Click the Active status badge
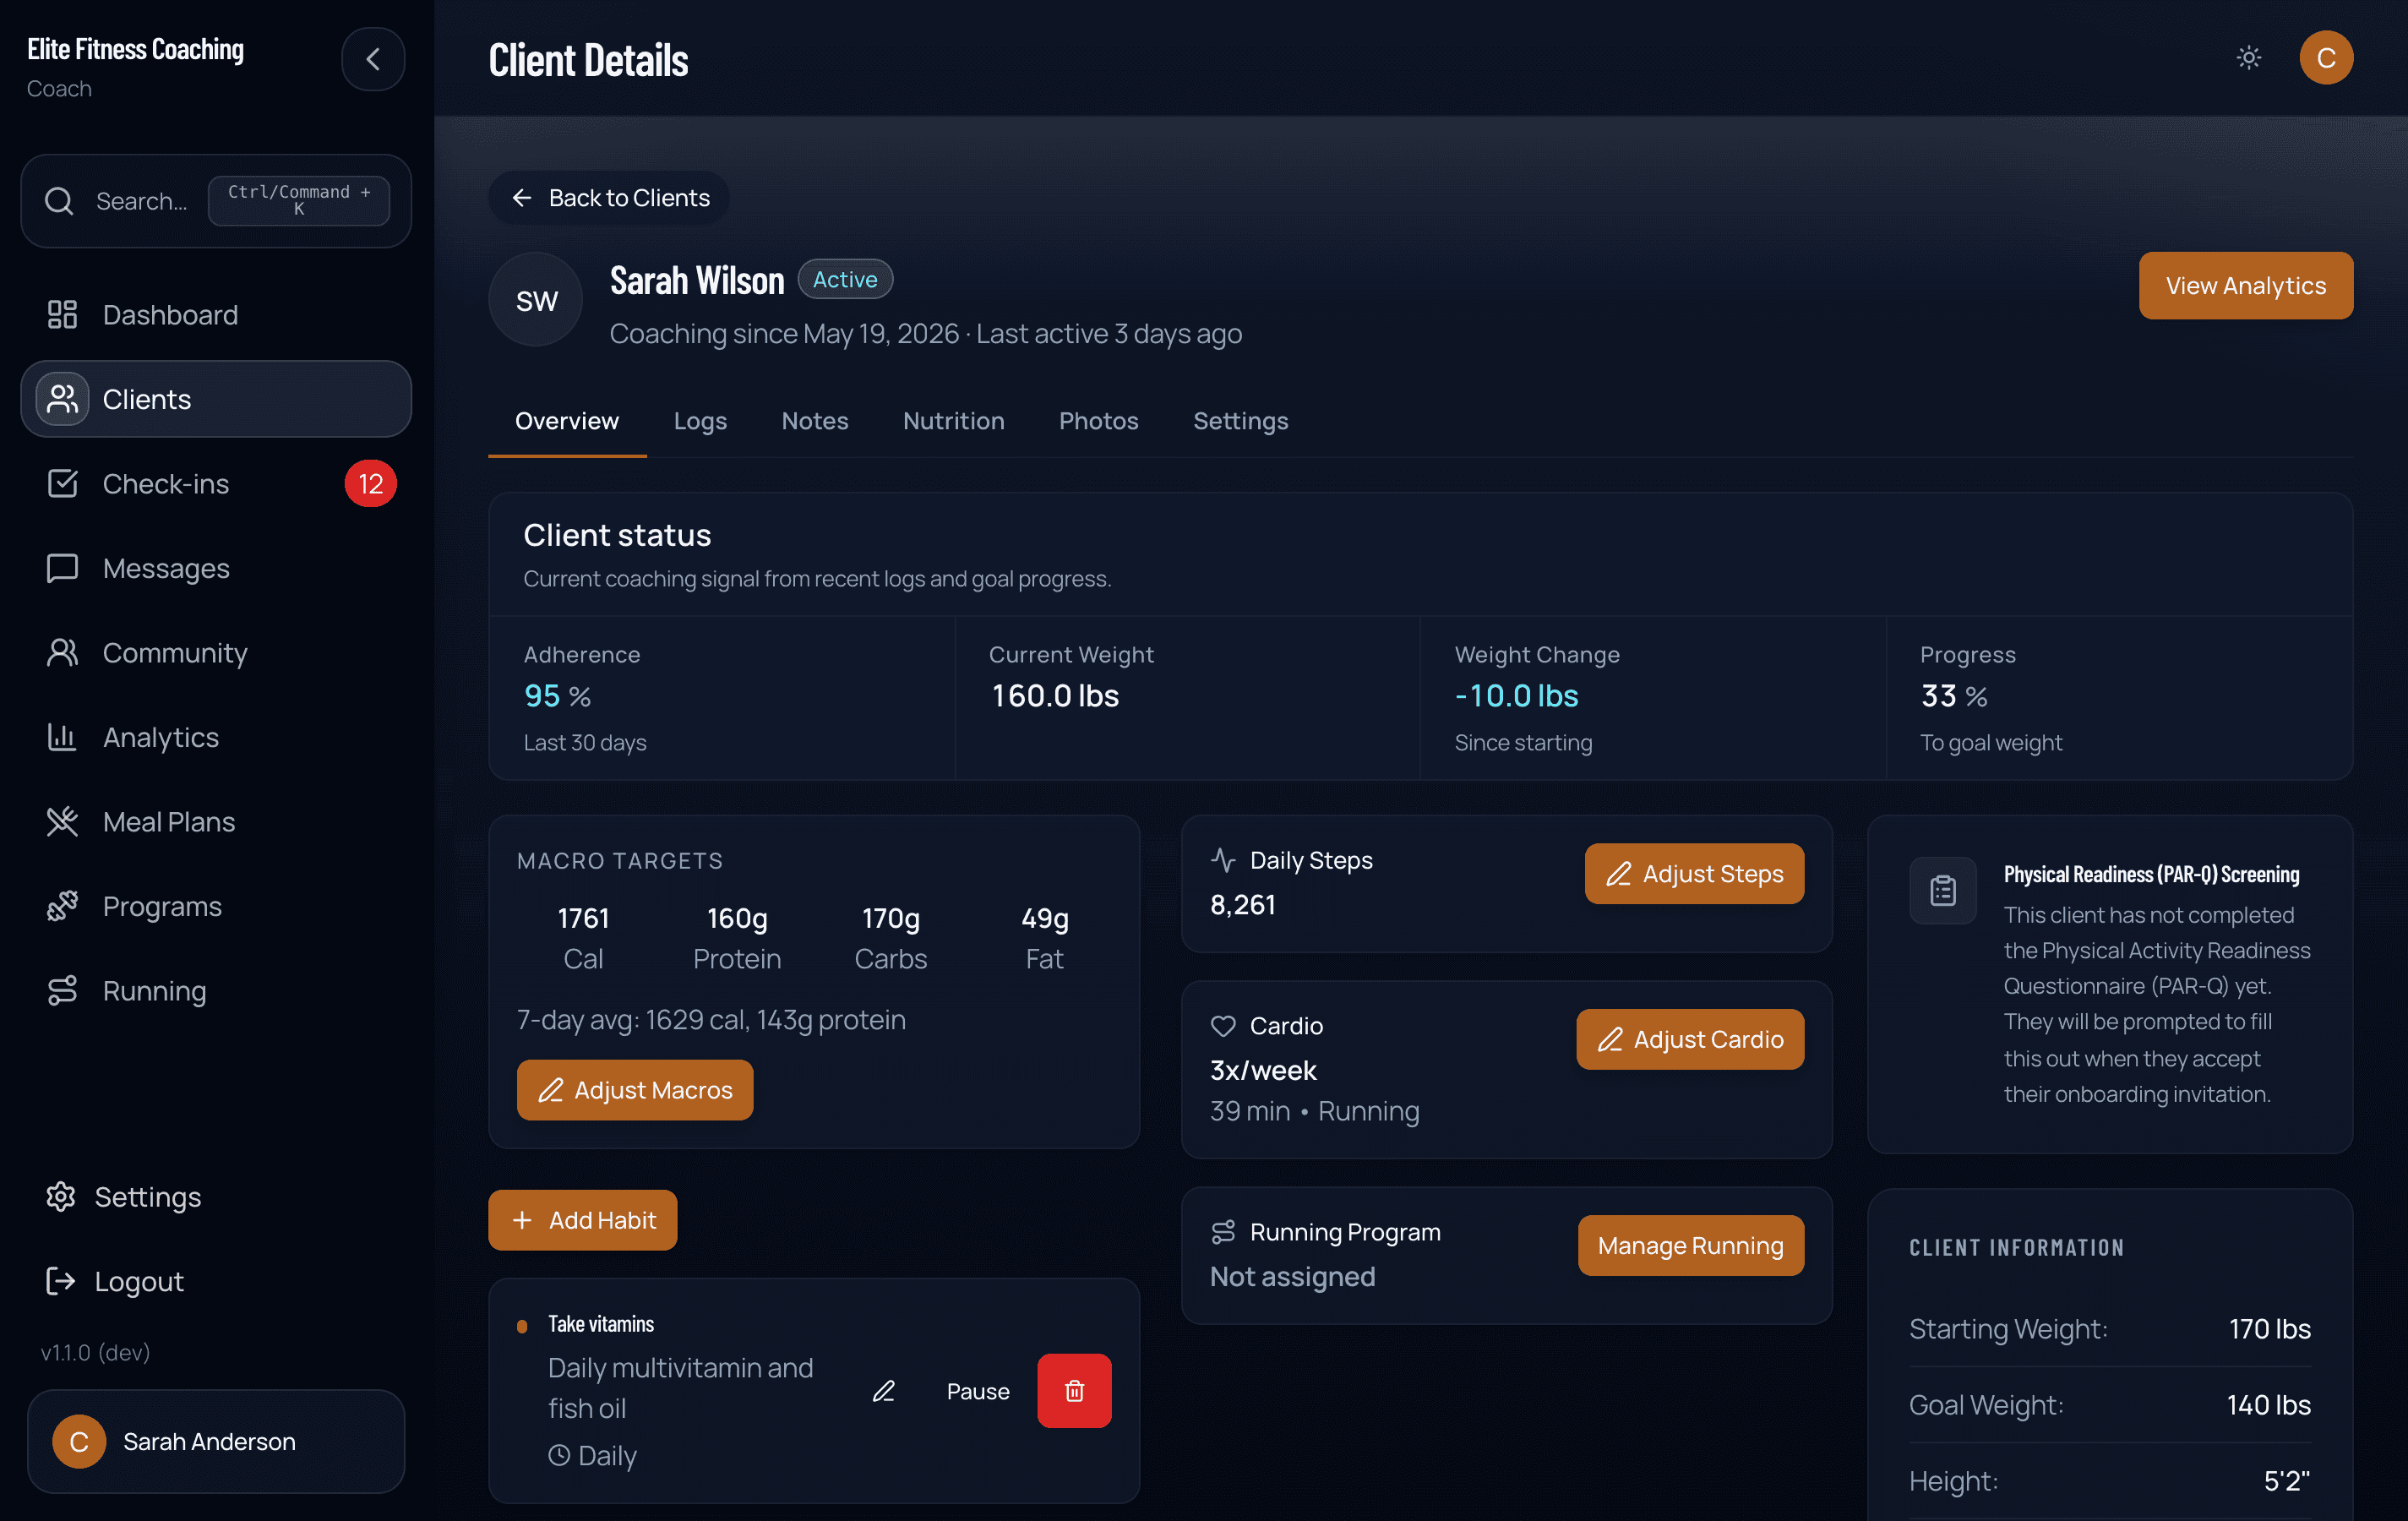2408x1521 pixels. [845, 279]
